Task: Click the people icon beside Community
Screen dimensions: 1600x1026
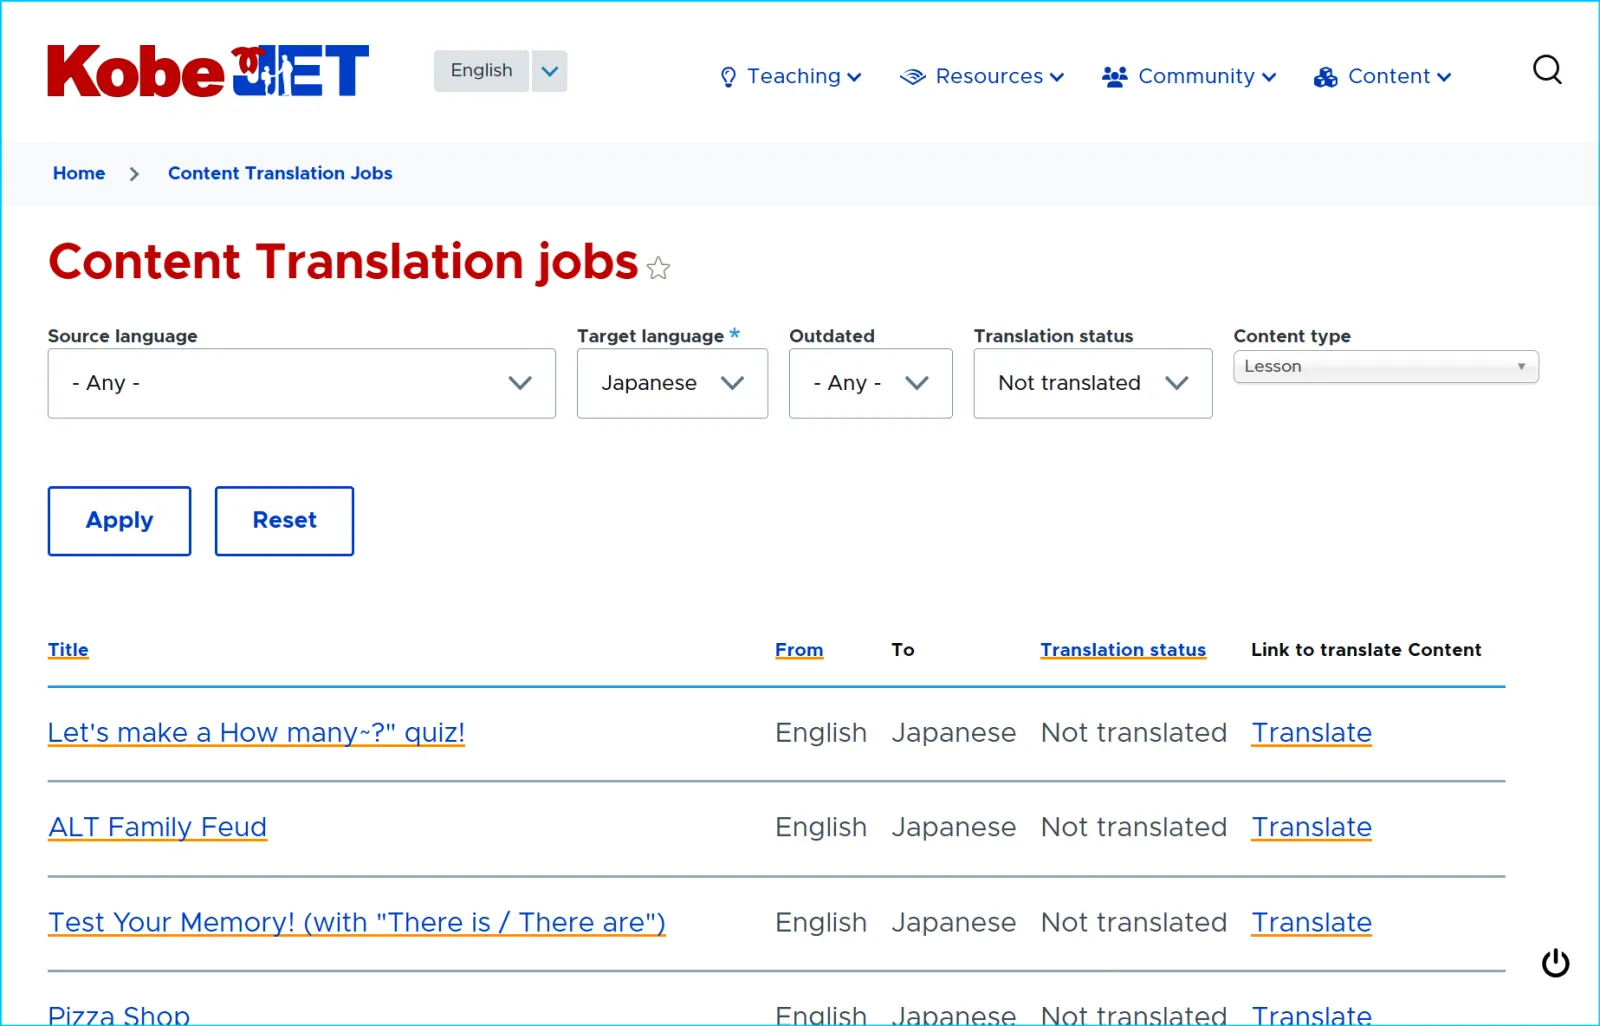Action: coord(1114,77)
